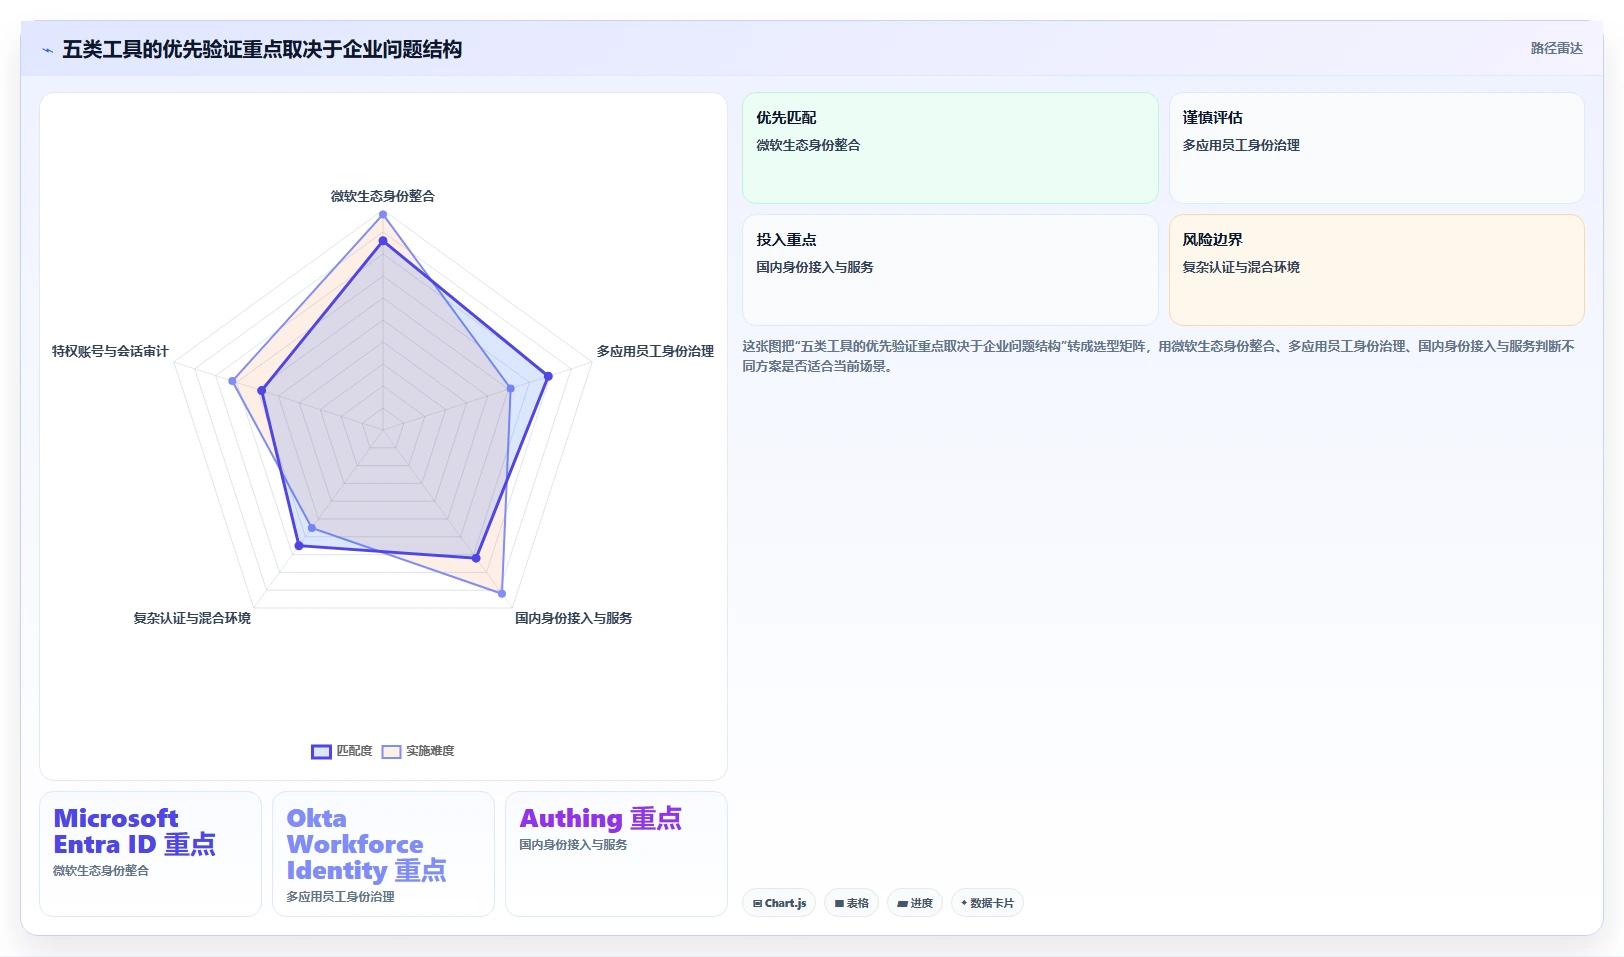
Task: Toggle the 匹配度 legend swatch
Action: 321,752
